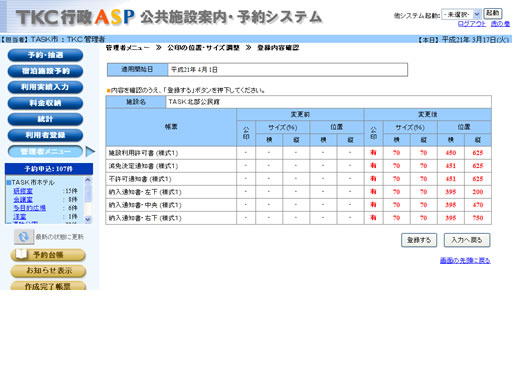
Task: Click the 納入通知書・右下 (様式1) row label
Action: pyautogui.click(x=145, y=218)
